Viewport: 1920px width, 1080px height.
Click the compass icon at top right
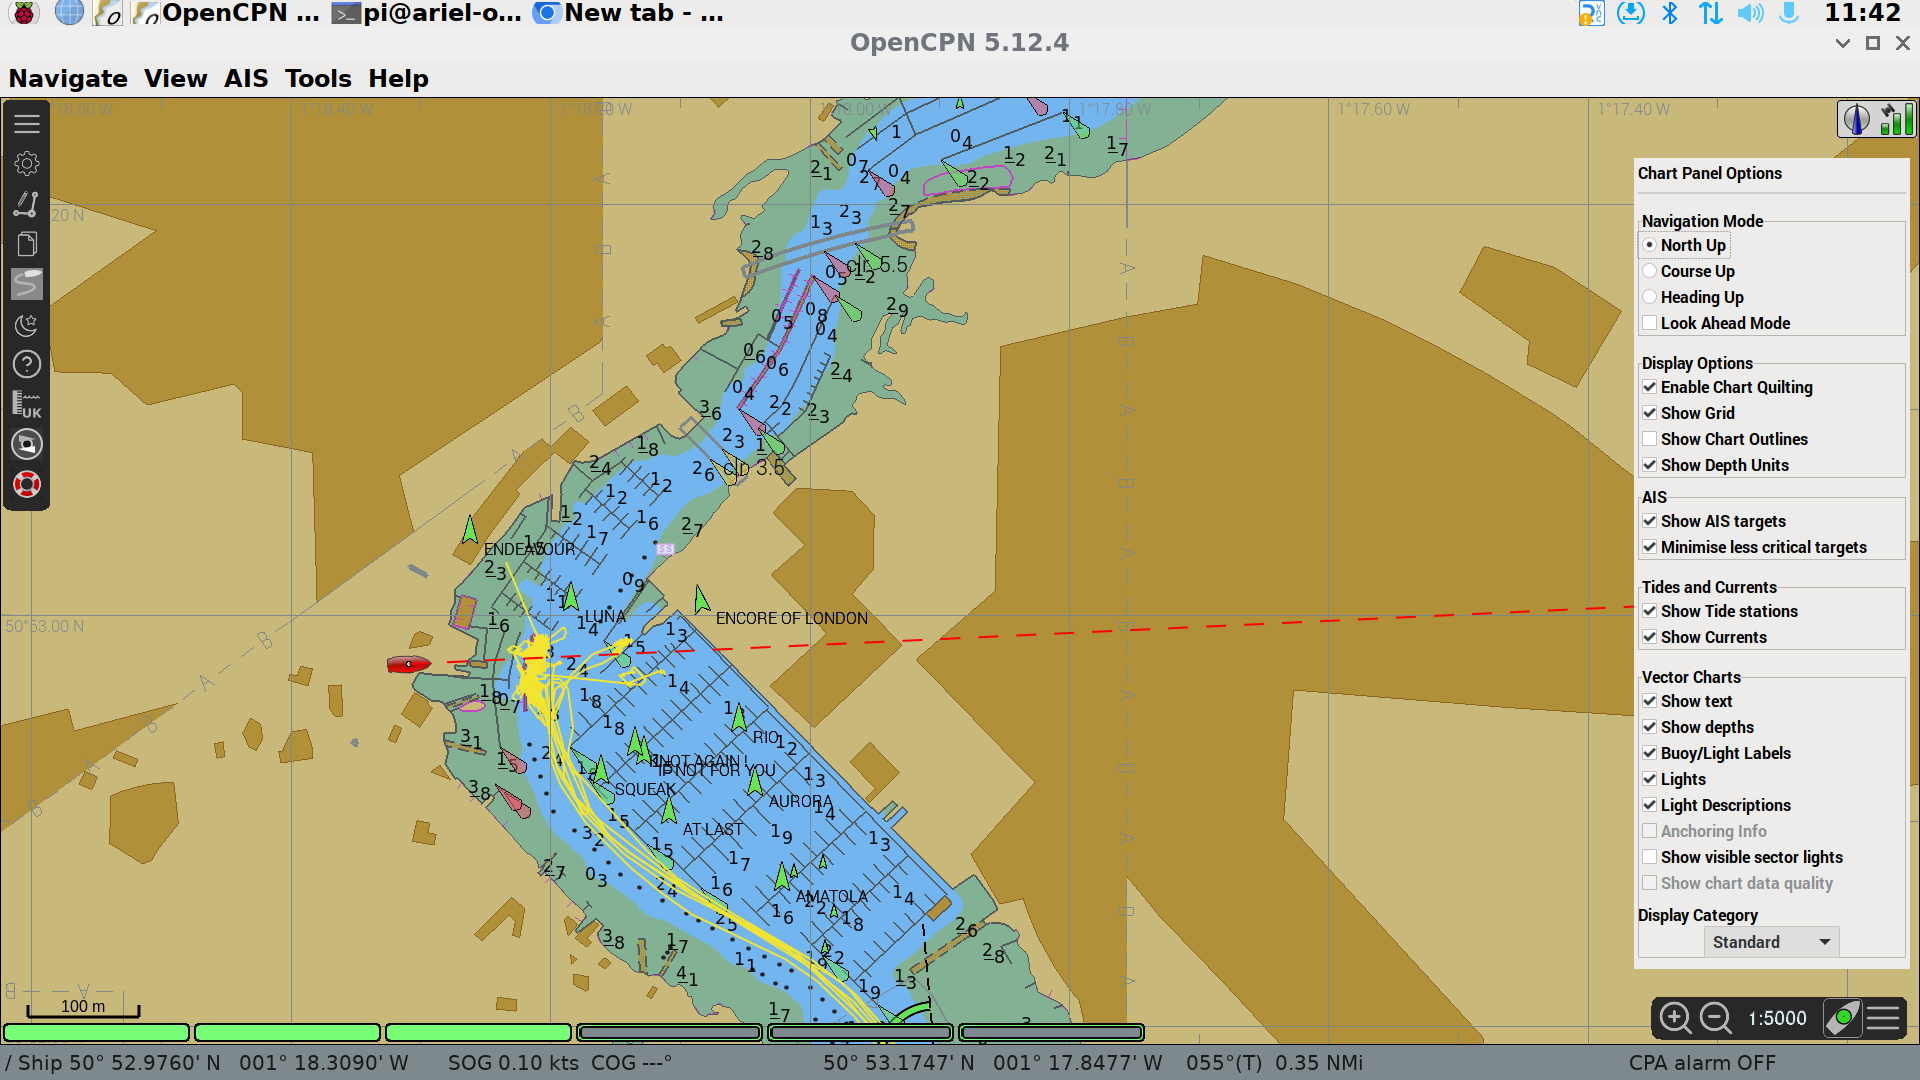pyautogui.click(x=1856, y=120)
